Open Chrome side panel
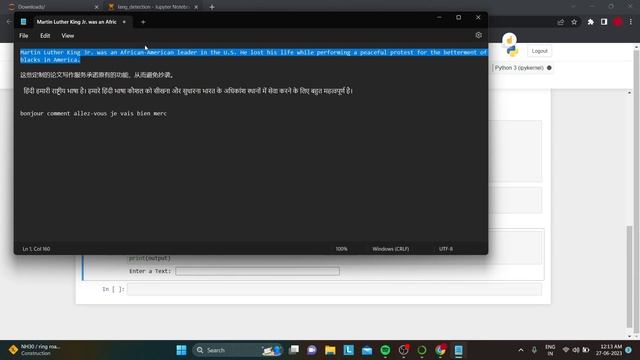This screenshot has width=640, height=360. tap(604, 22)
